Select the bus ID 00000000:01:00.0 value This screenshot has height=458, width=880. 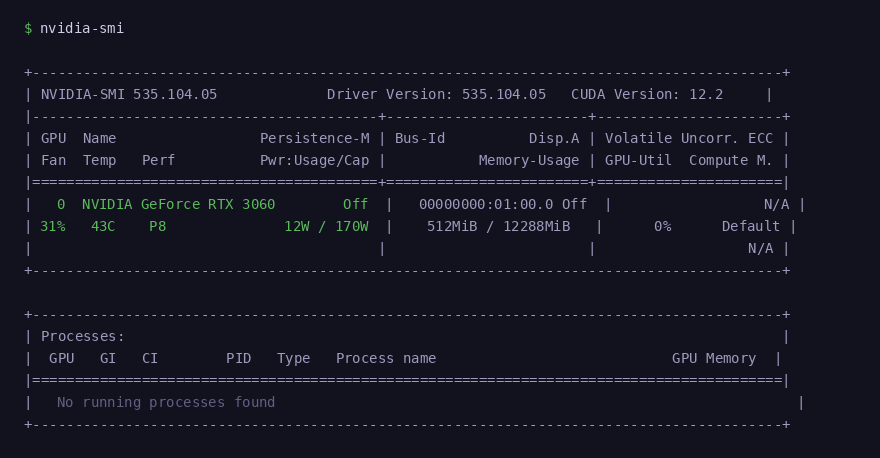pyautogui.click(x=486, y=204)
